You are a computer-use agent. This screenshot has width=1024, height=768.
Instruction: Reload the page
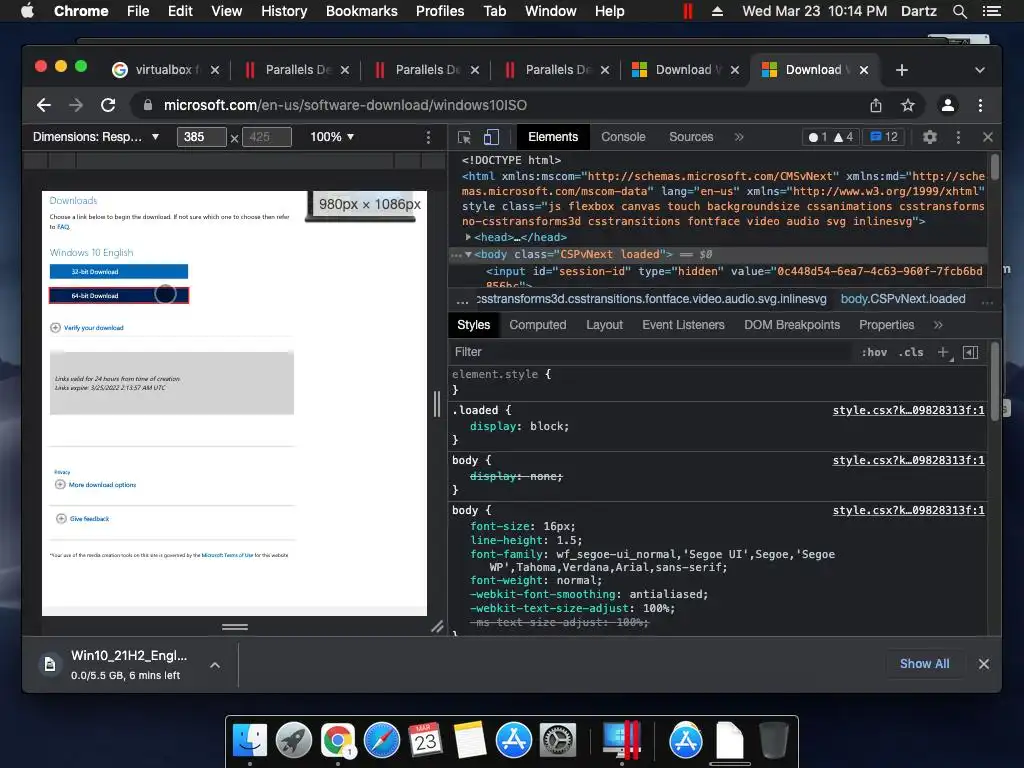[x=108, y=105]
